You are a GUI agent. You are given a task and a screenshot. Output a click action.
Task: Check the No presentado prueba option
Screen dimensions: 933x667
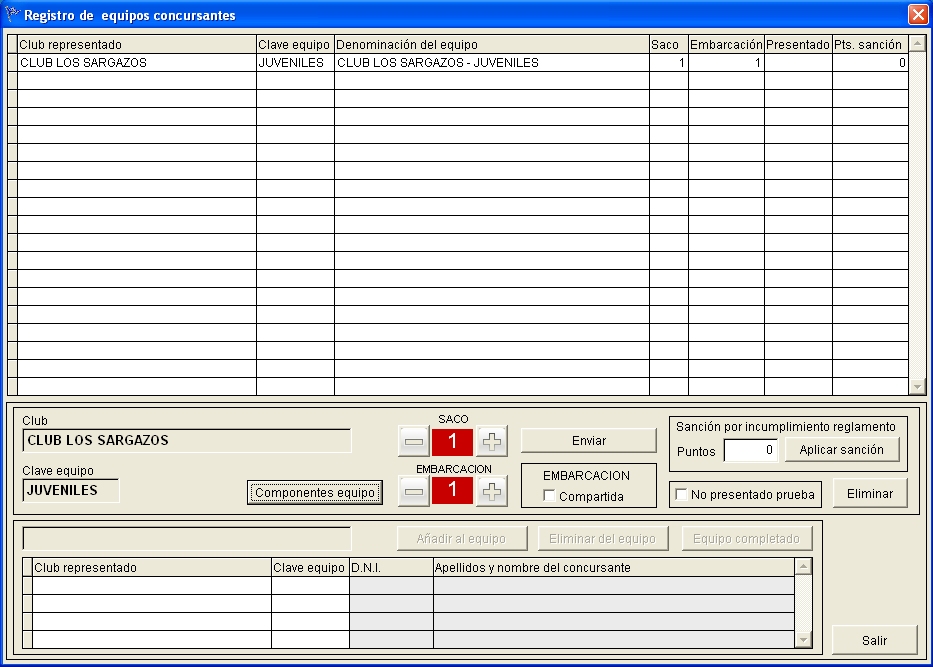pyautogui.click(x=682, y=494)
